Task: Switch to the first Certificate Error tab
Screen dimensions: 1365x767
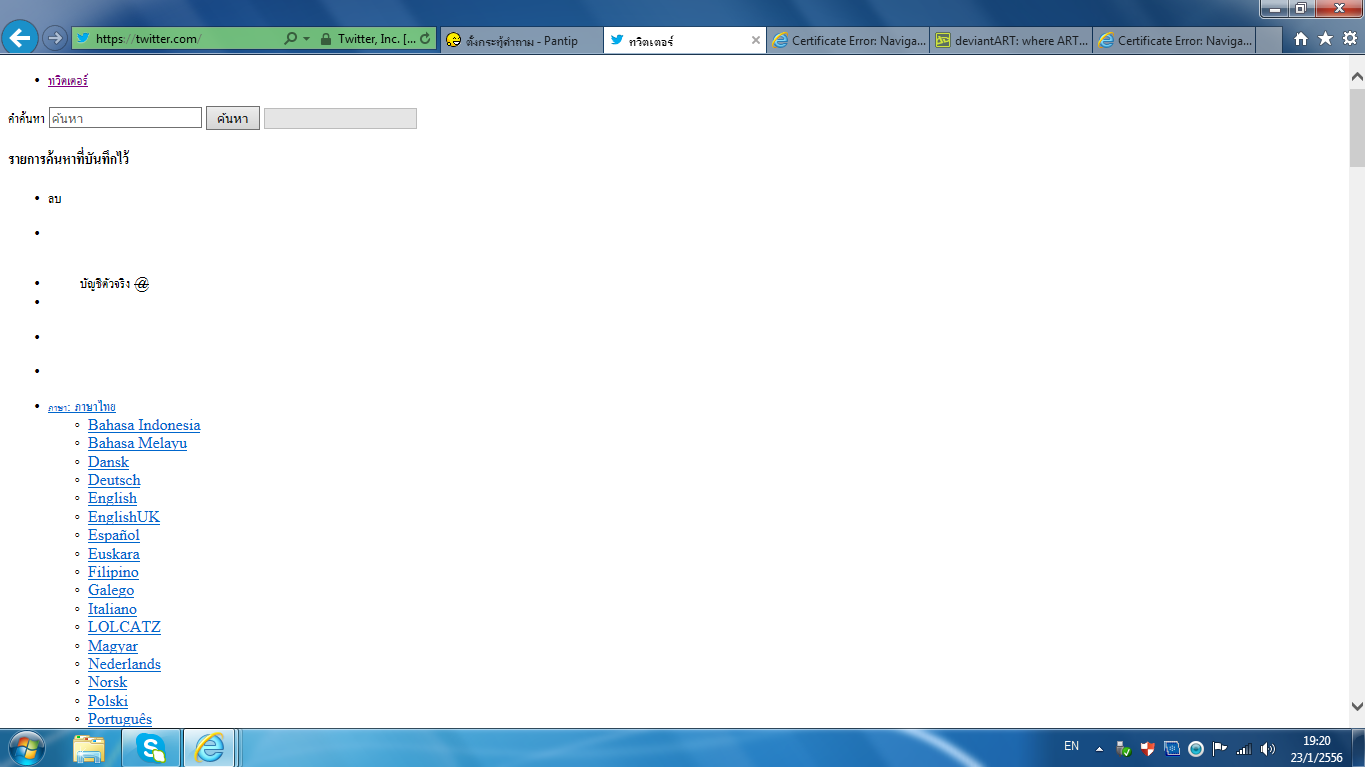Action: click(848, 40)
